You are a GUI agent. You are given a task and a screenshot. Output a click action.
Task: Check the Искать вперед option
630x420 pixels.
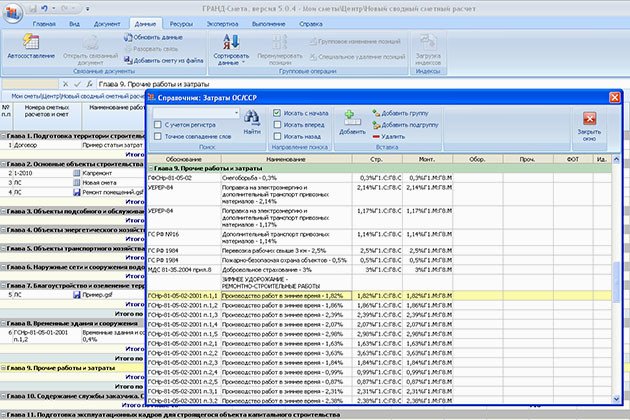point(278,125)
